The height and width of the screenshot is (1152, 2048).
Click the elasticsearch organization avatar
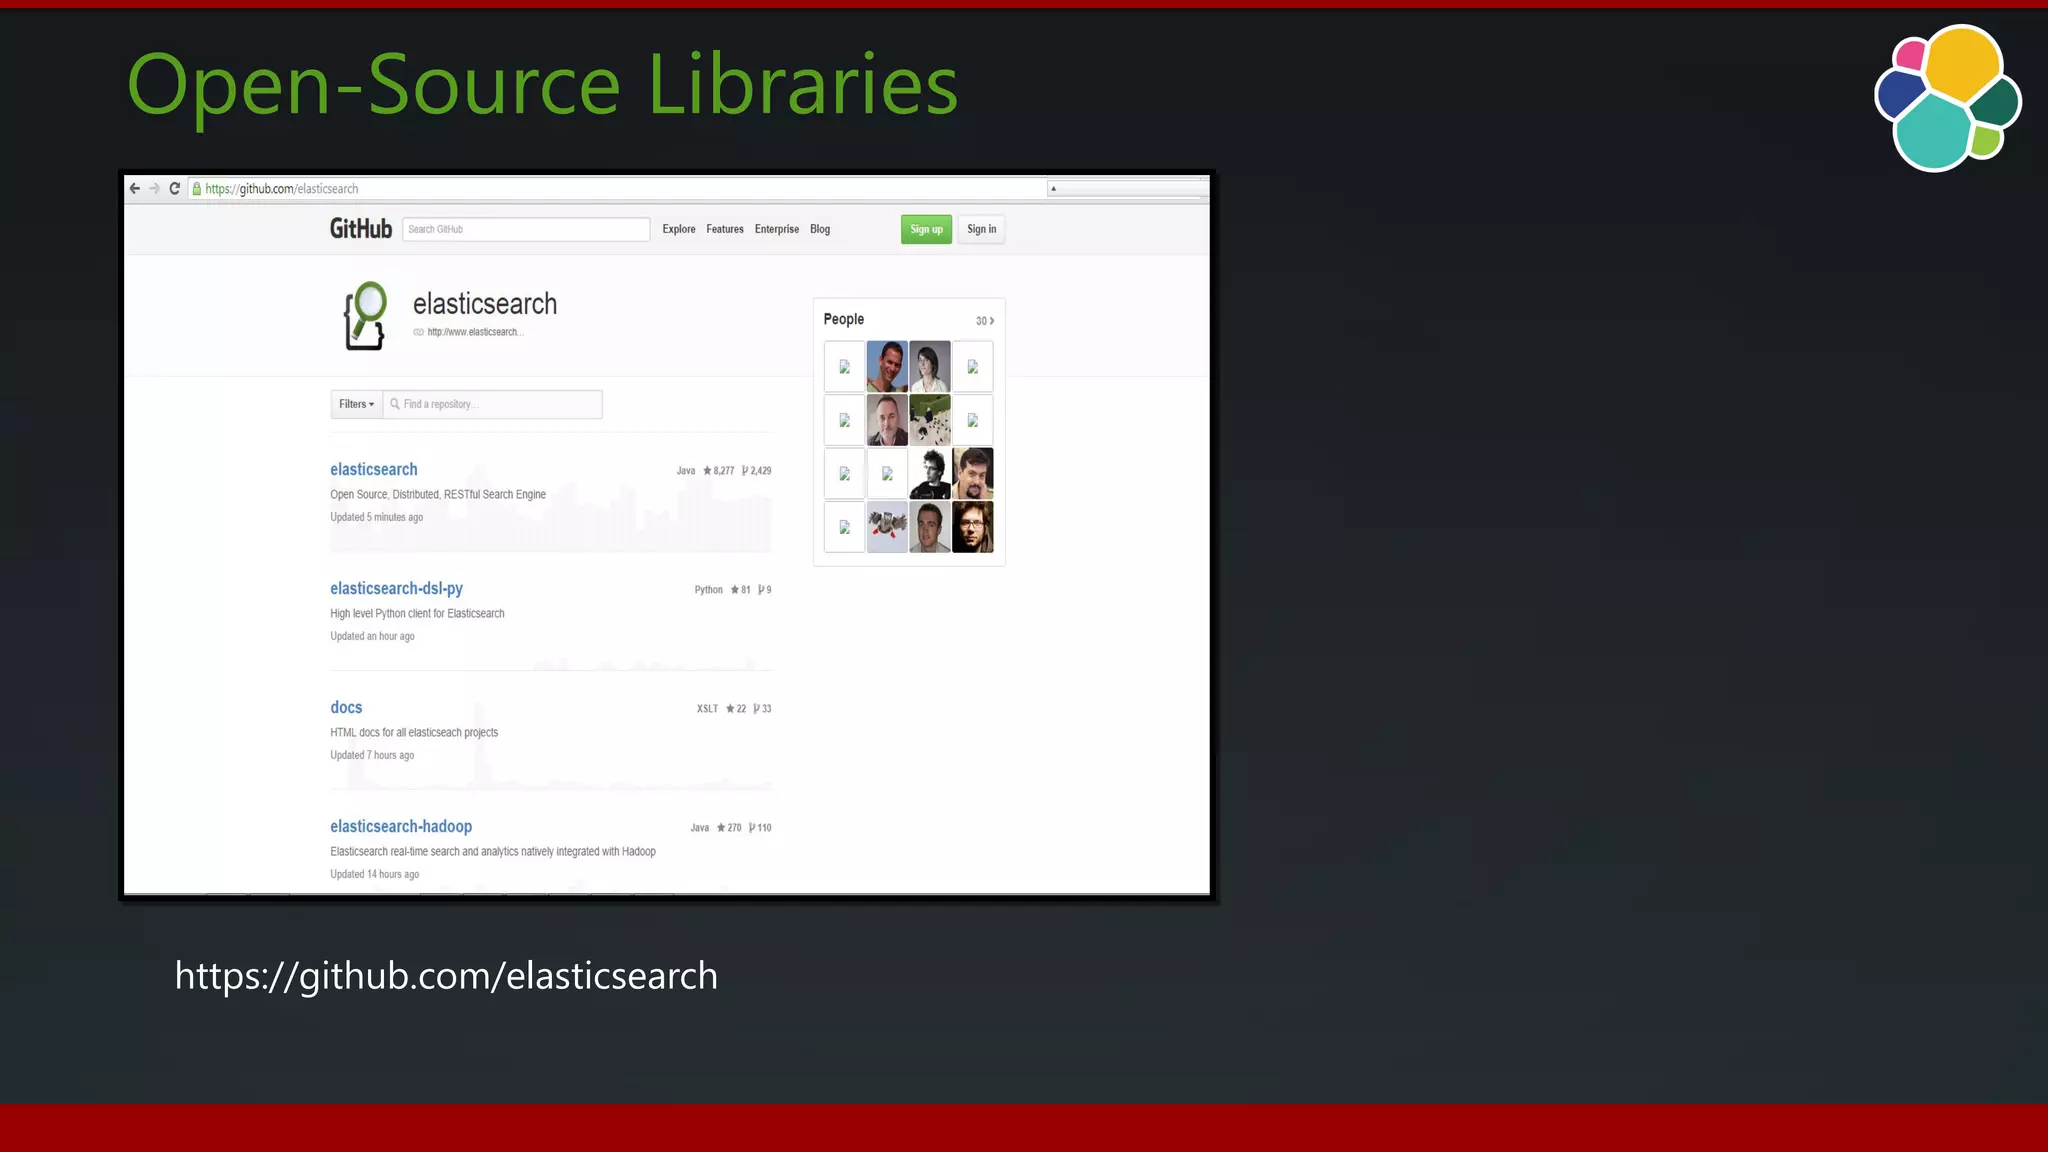click(x=365, y=315)
